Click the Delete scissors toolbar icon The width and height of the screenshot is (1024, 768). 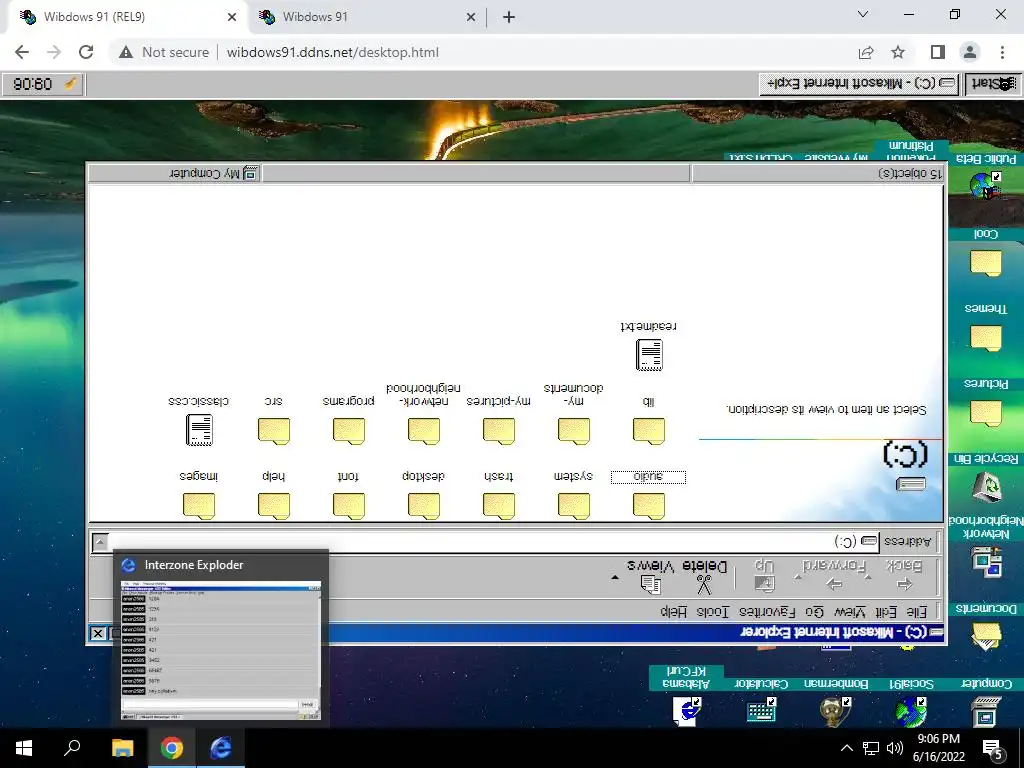[704, 584]
